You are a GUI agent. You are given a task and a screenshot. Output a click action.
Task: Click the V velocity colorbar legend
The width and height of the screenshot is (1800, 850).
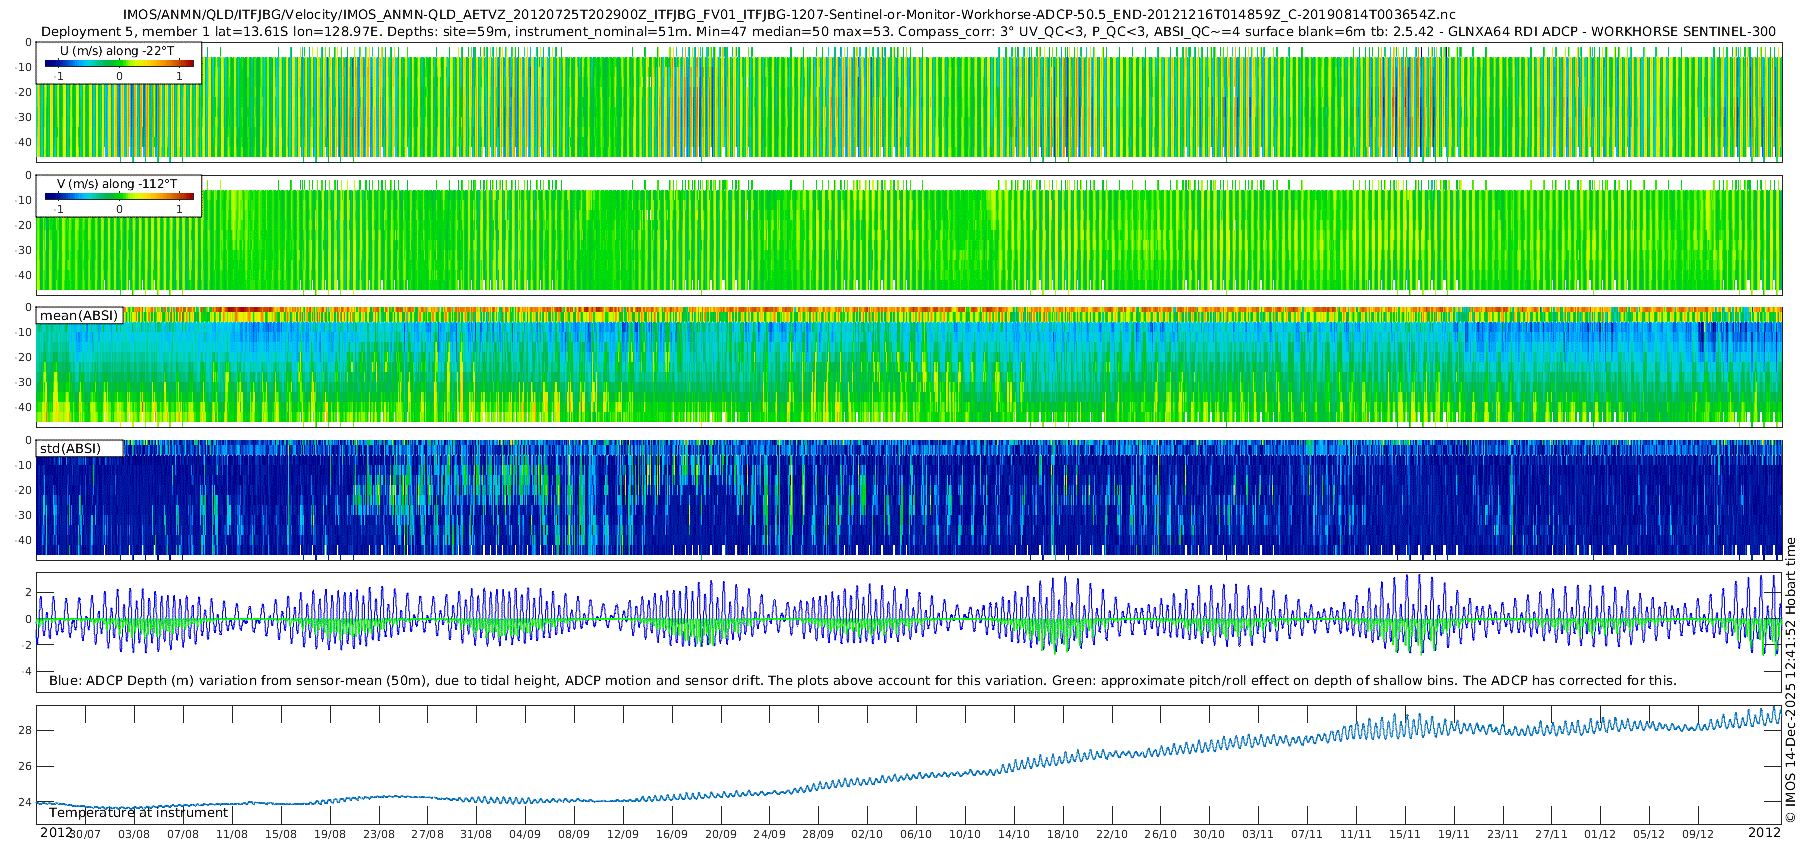(x=119, y=197)
